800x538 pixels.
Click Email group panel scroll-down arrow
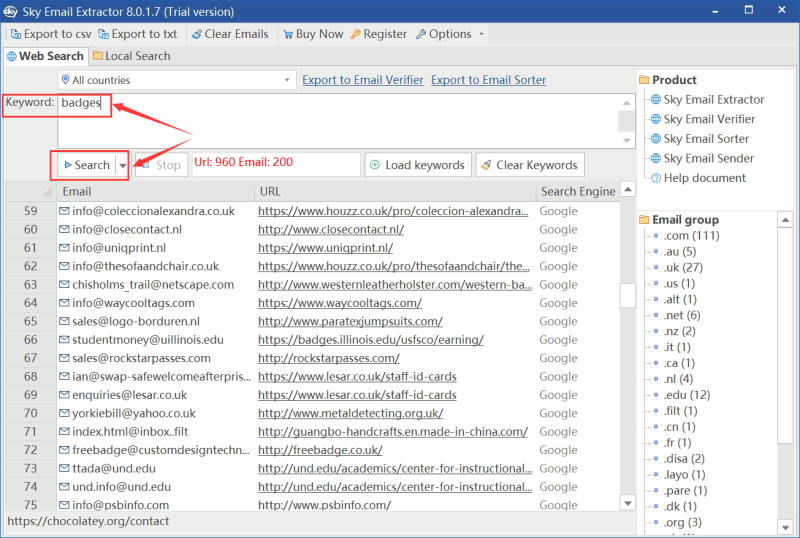(x=785, y=527)
